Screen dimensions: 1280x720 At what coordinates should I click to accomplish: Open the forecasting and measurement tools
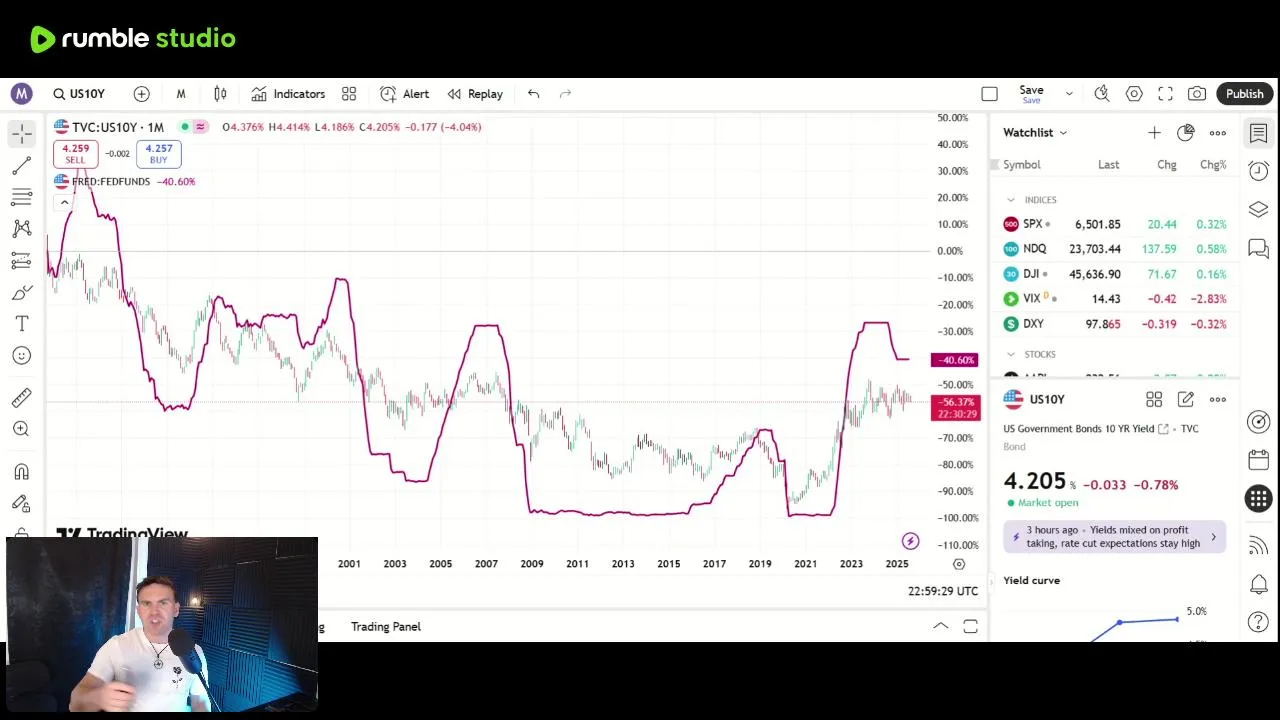click(22, 261)
